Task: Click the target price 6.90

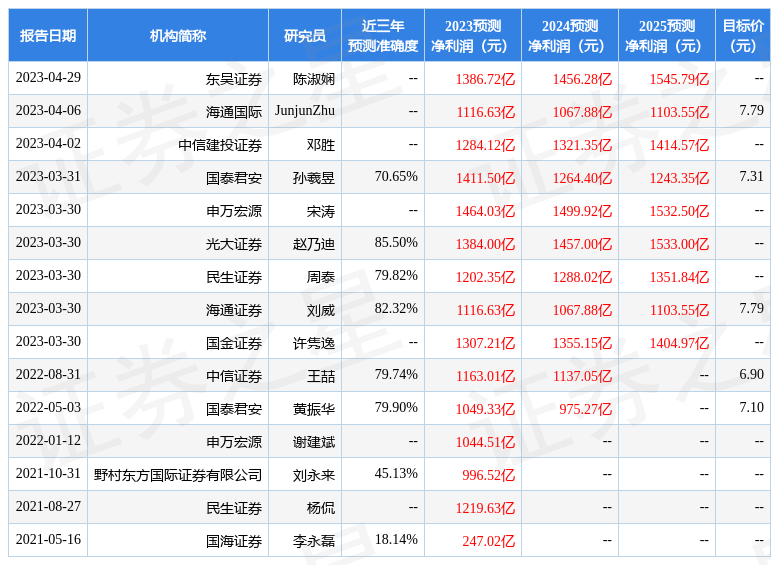Action: click(x=751, y=375)
